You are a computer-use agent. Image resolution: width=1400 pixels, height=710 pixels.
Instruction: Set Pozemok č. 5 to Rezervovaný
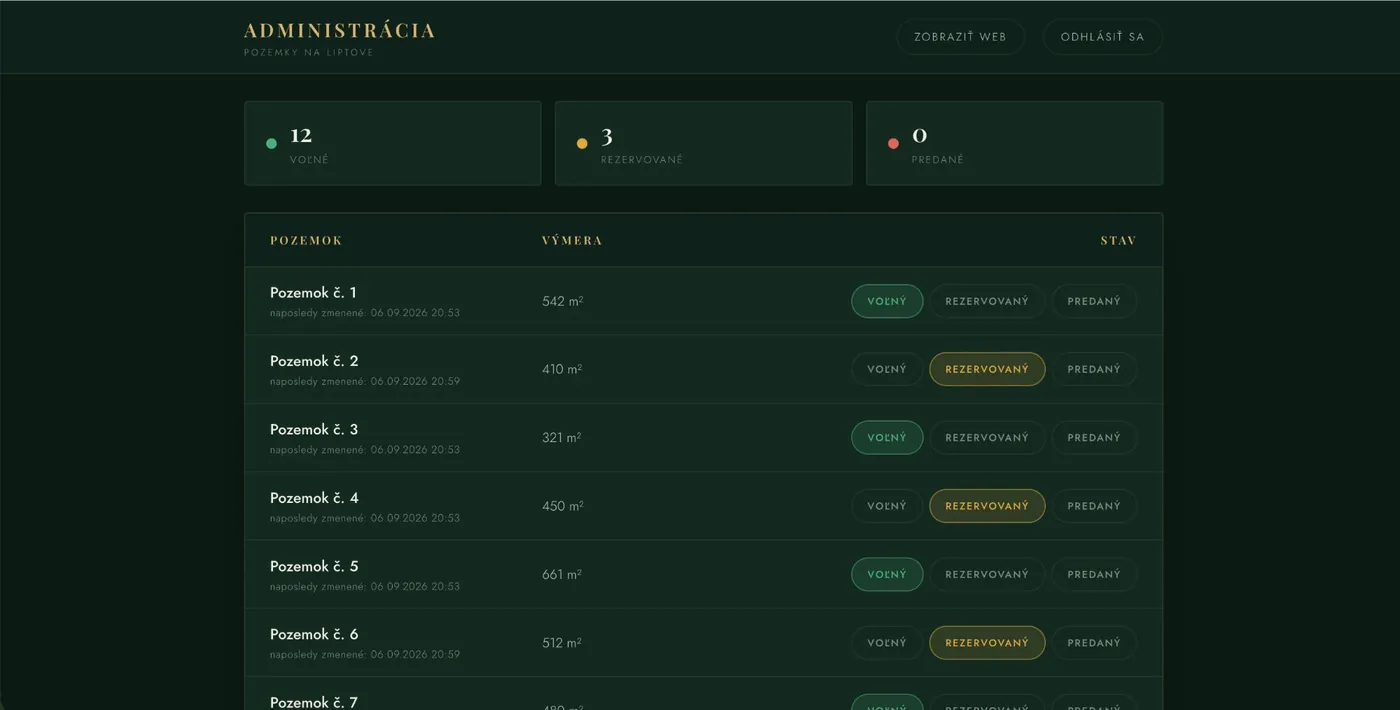point(987,574)
